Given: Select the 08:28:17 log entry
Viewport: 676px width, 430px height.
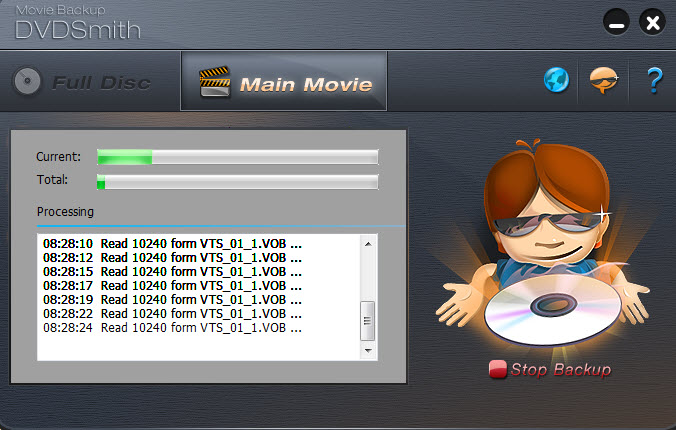Looking at the screenshot, I should pyautogui.click(x=172, y=286).
